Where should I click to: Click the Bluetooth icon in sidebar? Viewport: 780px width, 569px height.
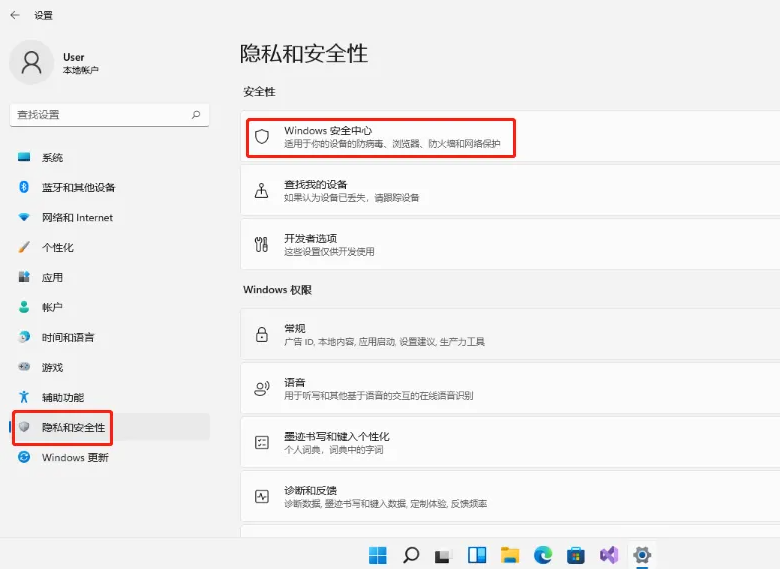24,187
